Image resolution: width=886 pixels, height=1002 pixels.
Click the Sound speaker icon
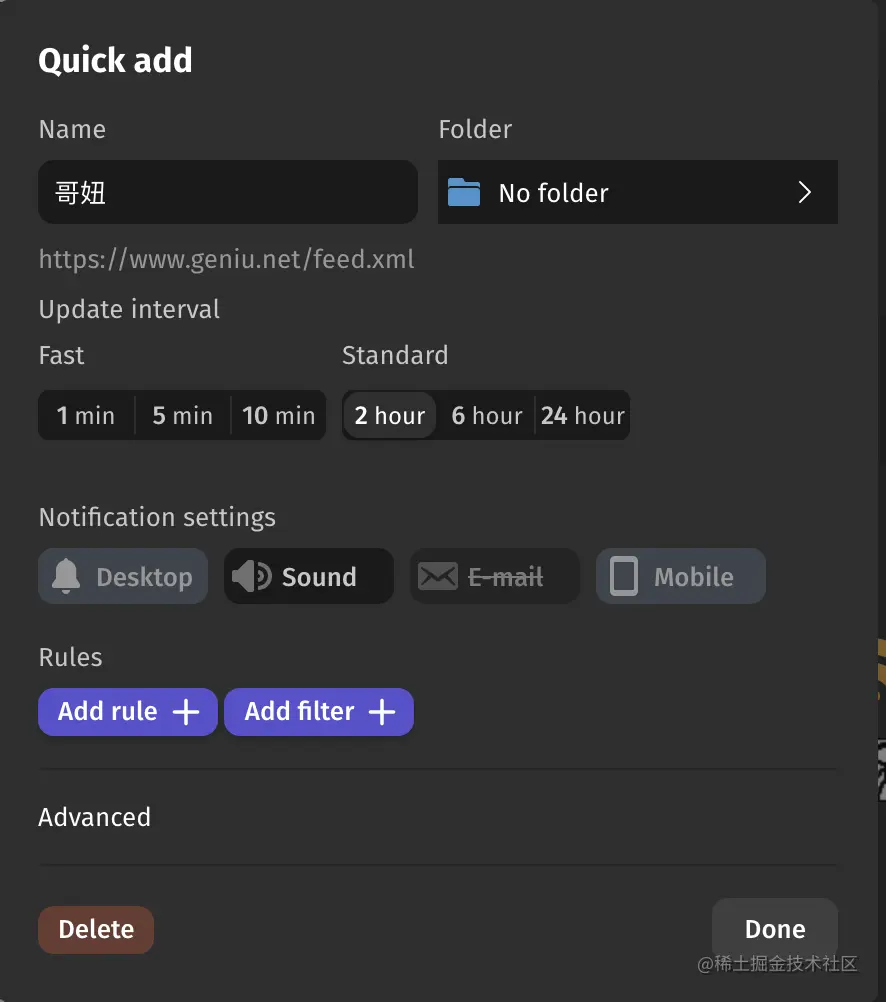[251, 576]
